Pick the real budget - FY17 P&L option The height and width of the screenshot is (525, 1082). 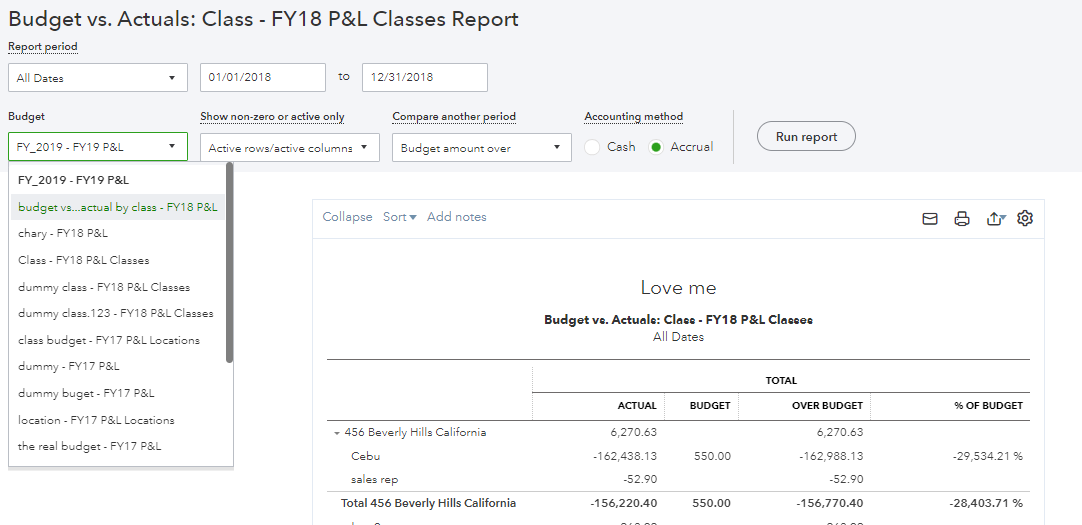89,446
